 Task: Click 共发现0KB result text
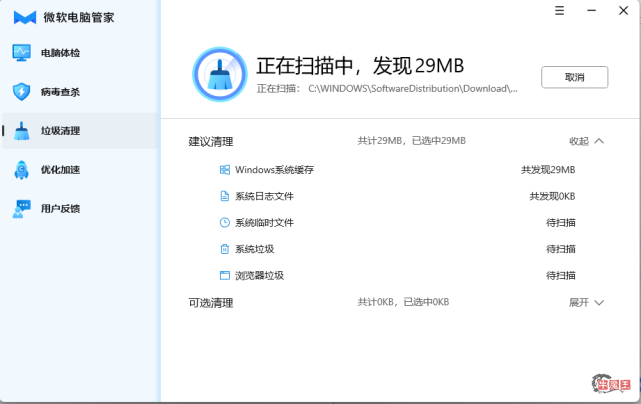pos(552,196)
